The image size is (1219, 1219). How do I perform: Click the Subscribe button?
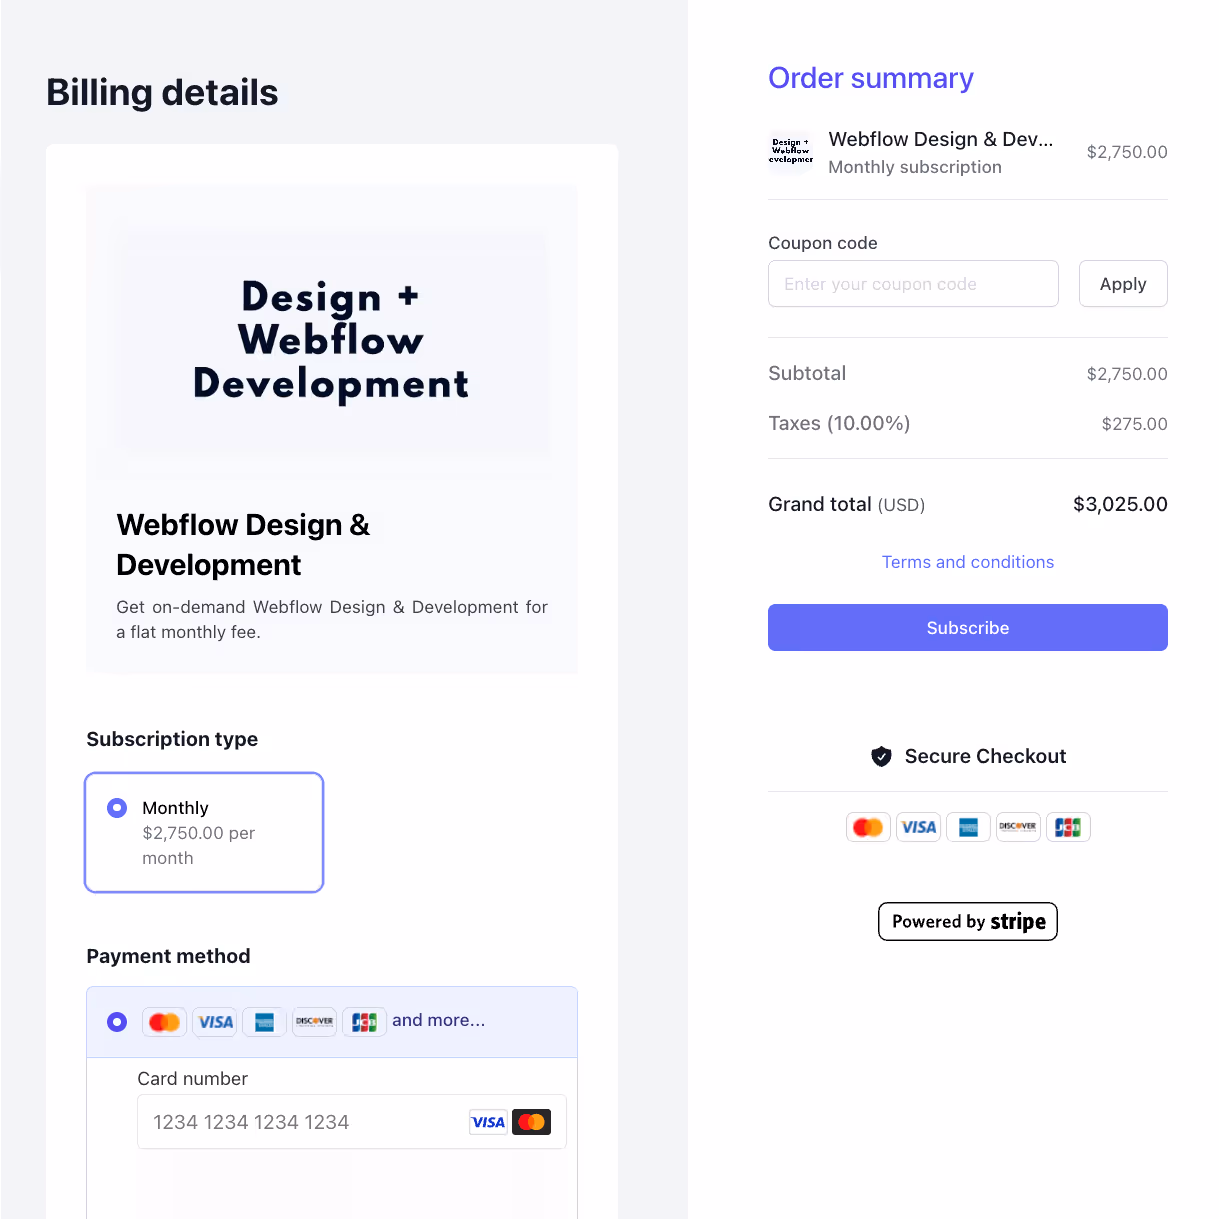click(x=968, y=628)
